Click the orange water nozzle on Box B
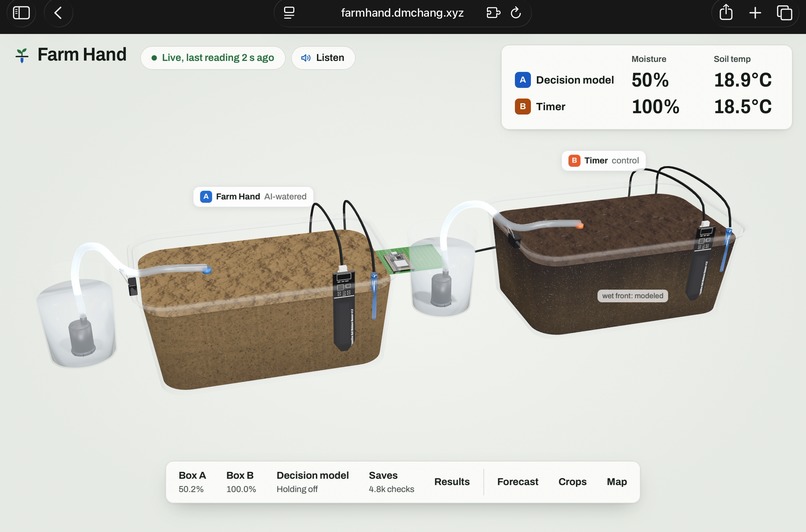 coord(579,225)
